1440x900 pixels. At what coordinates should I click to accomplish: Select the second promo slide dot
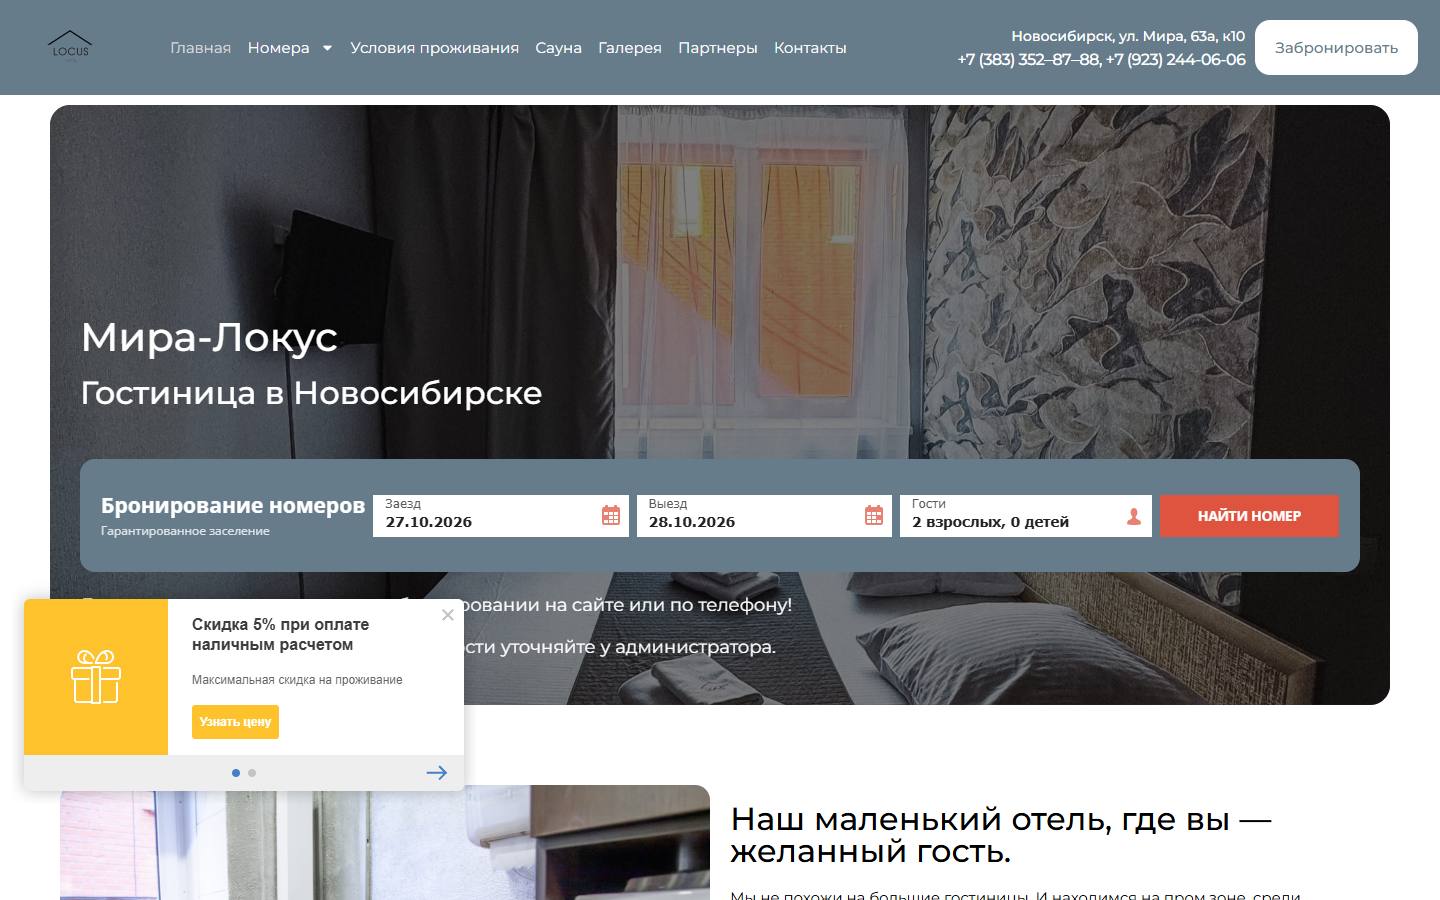(x=252, y=773)
